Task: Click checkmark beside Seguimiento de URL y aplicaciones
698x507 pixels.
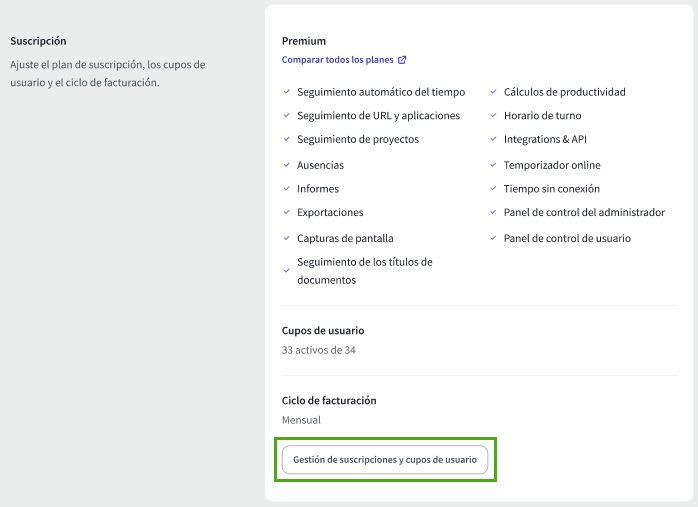Action: coord(287,115)
